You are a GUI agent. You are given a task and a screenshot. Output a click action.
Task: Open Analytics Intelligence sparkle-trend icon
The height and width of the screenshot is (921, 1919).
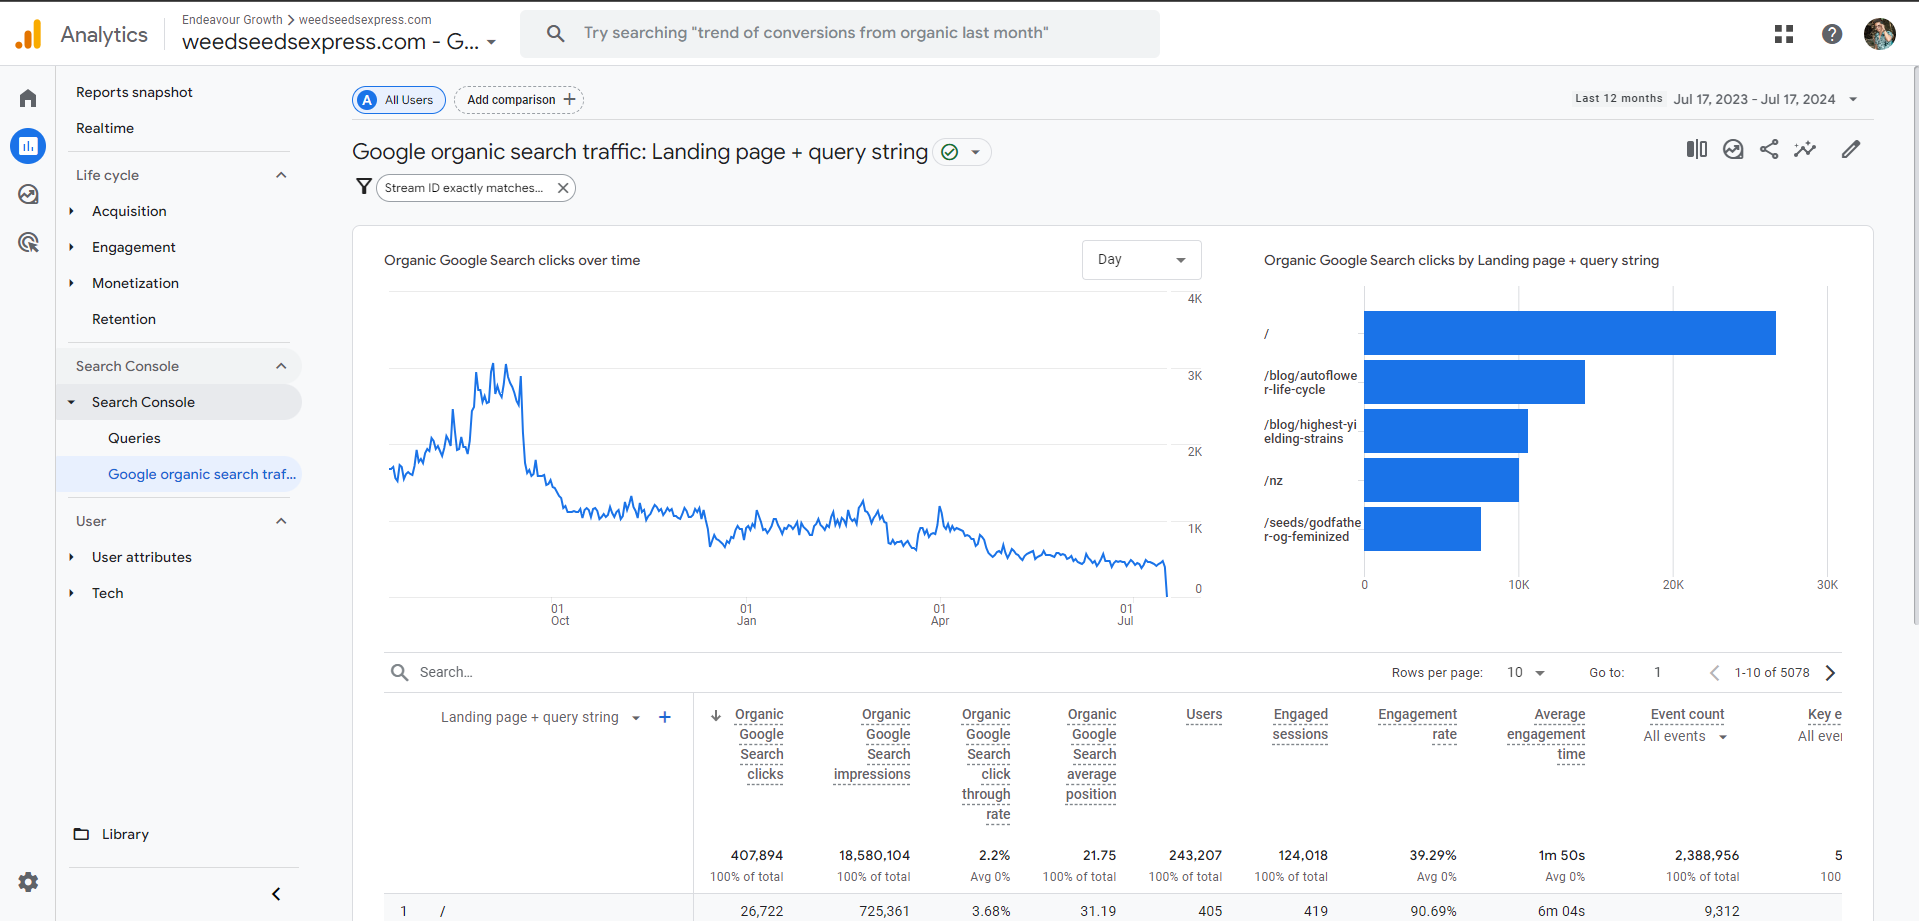coord(1806,149)
